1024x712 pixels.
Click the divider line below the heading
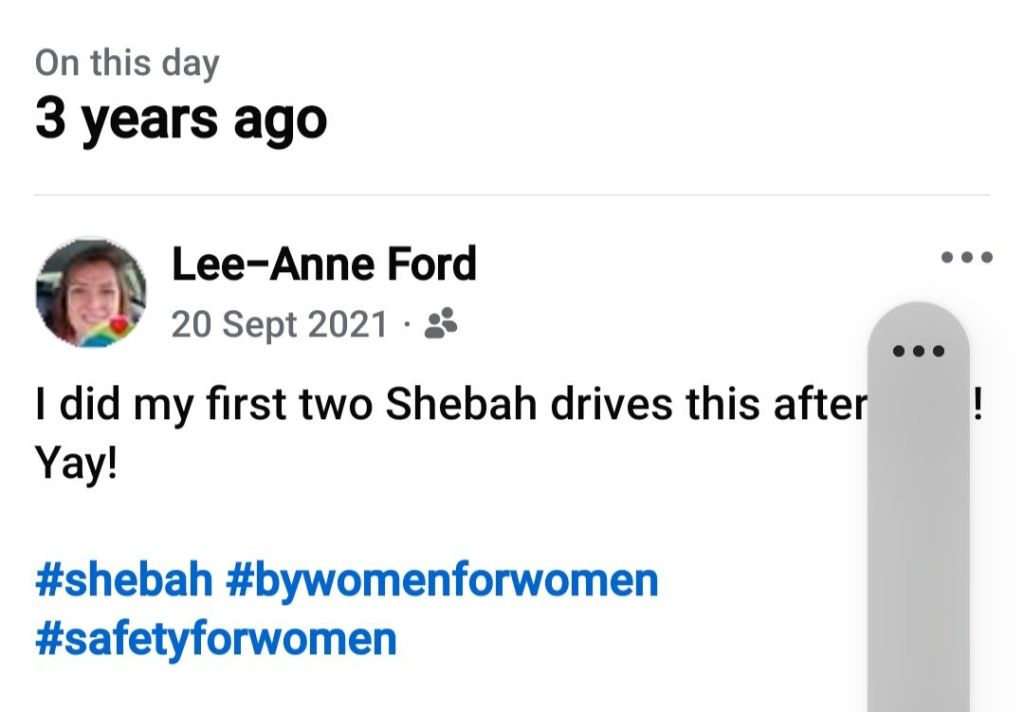[512, 195]
